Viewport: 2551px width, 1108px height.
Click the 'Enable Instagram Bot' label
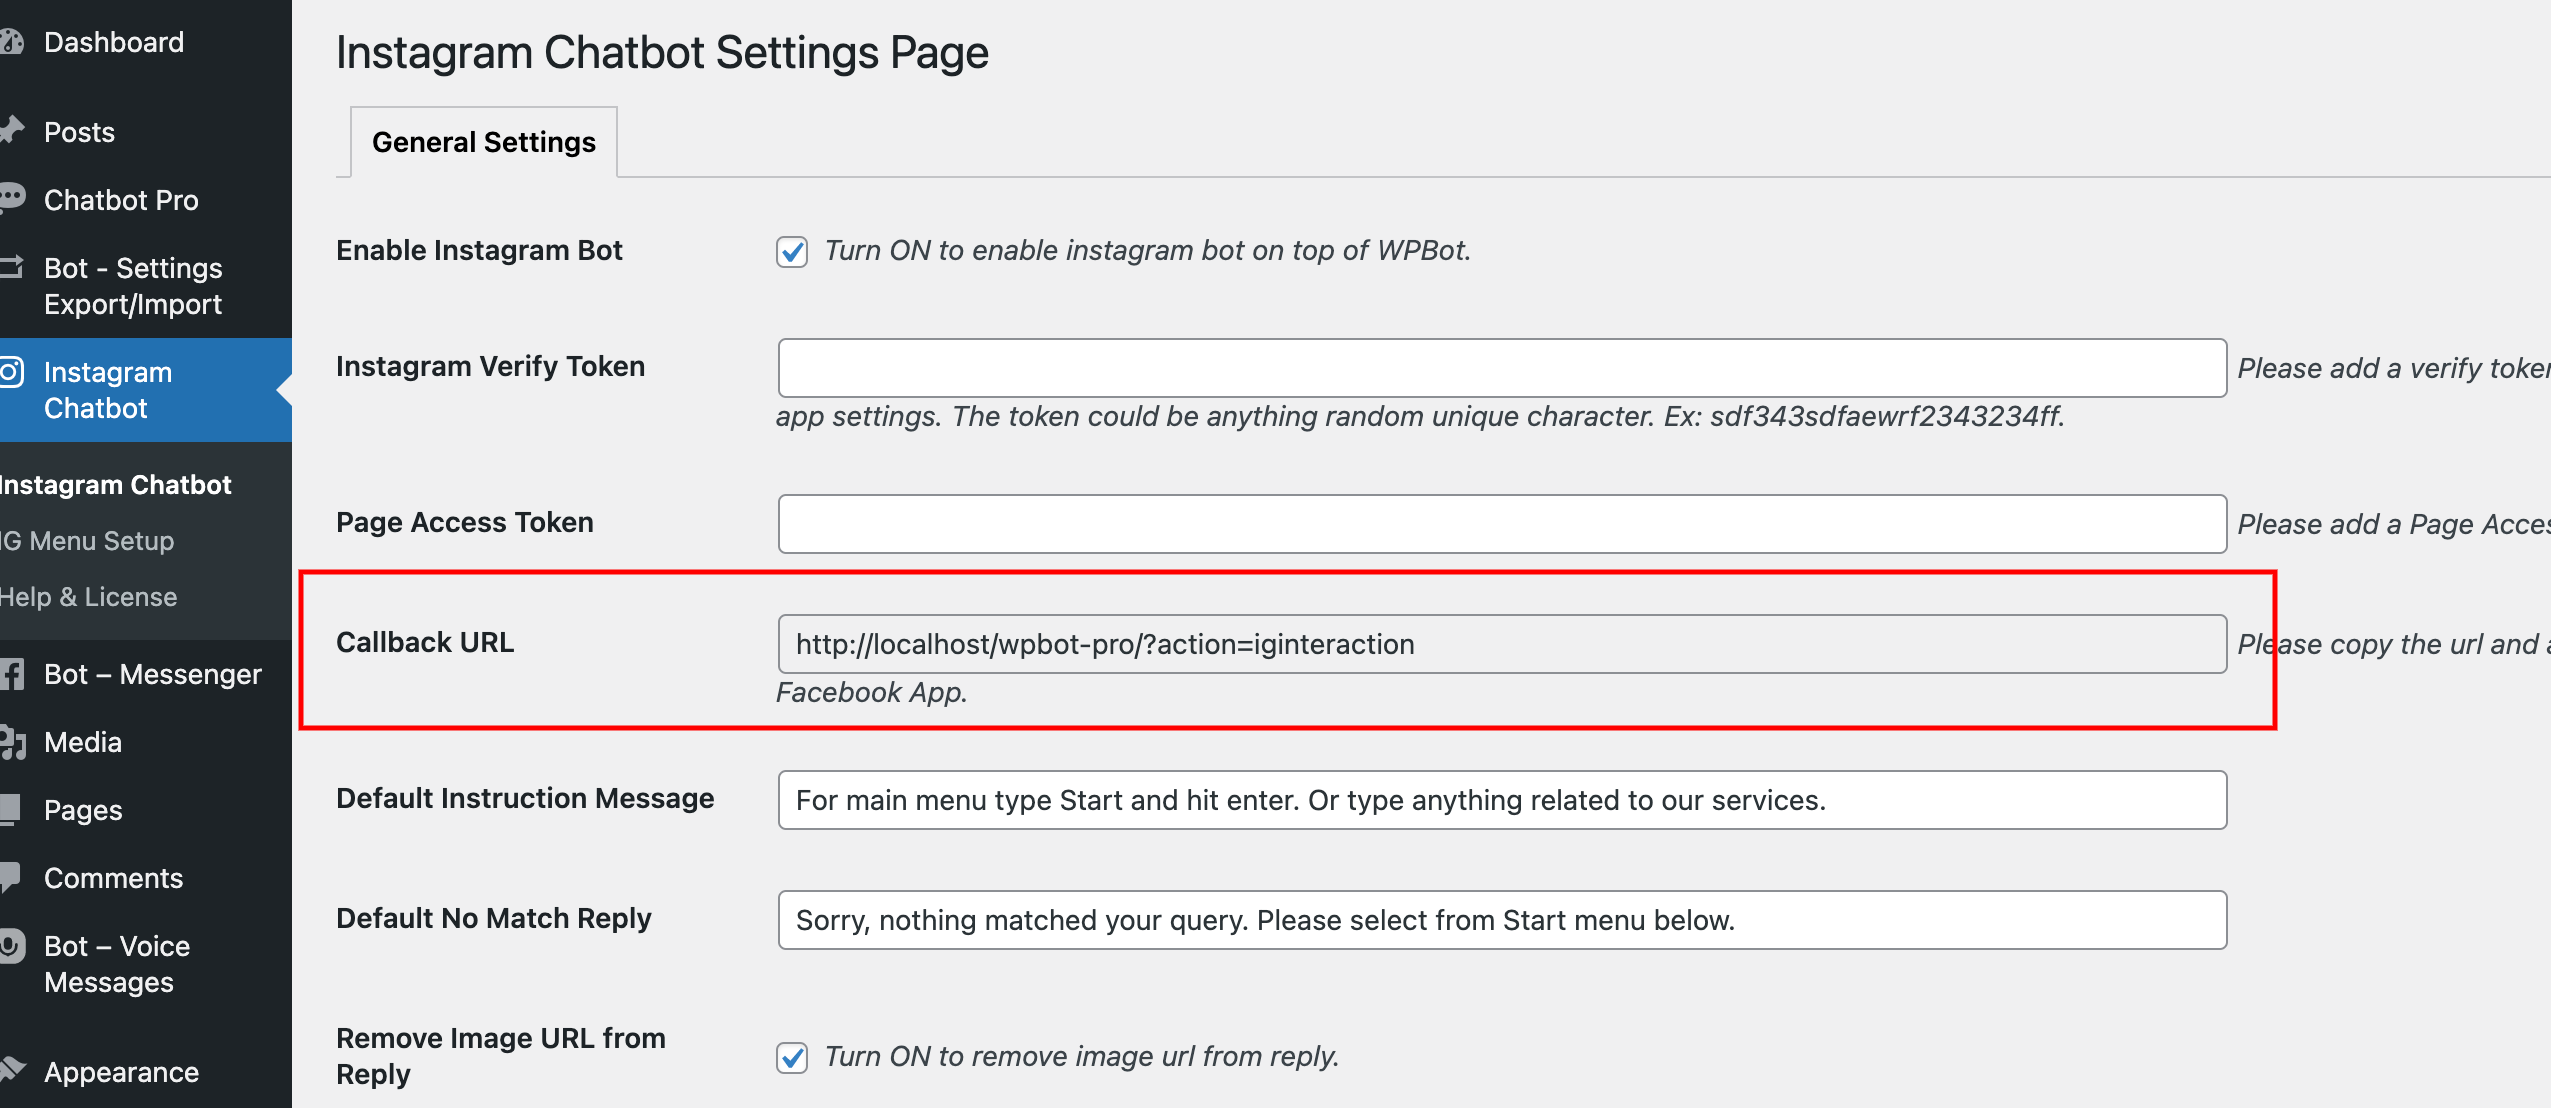tap(479, 250)
